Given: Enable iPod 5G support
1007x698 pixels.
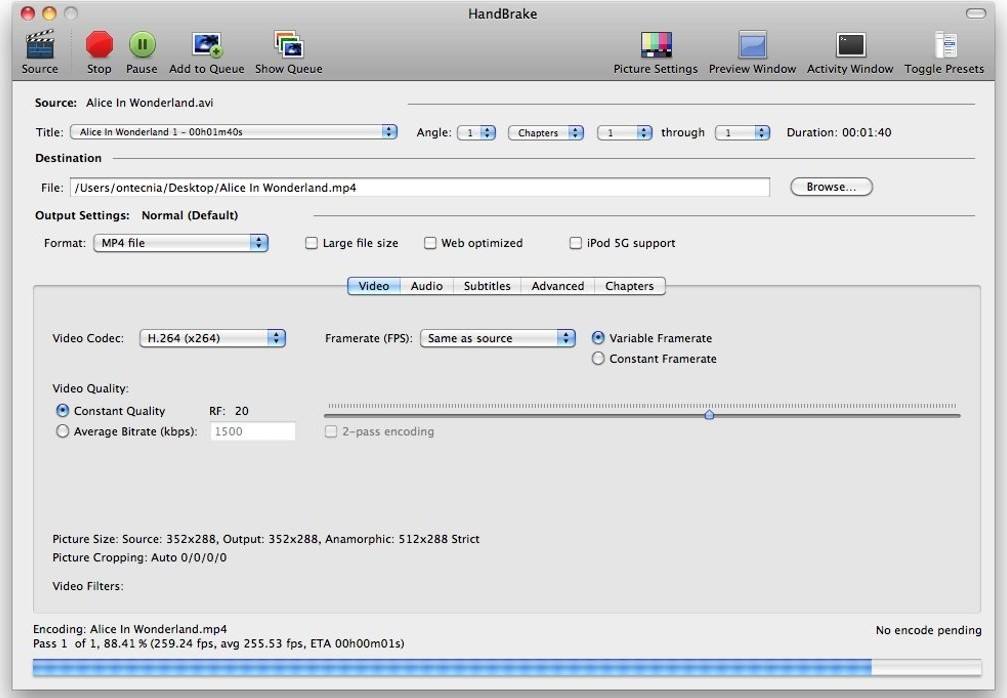Looking at the screenshot, I should pyautogui.click(x=575, y=243).
